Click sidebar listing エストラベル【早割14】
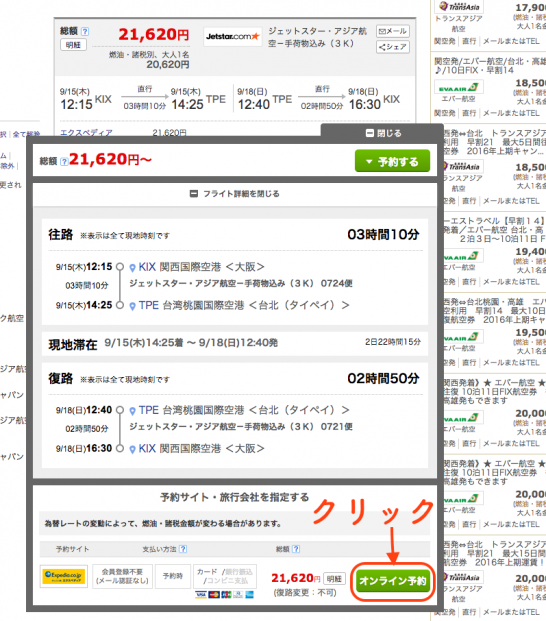 (x=495, y=230)
